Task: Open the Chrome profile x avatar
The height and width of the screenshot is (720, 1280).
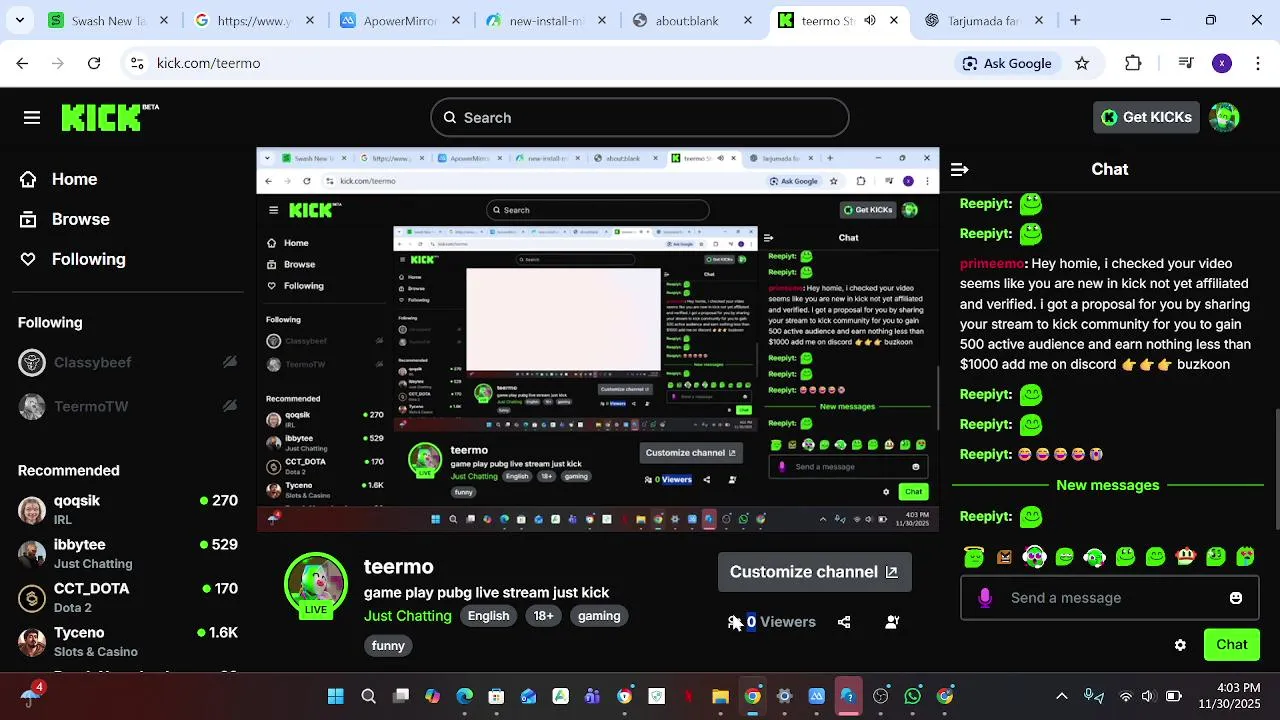Action: [x=1222, y=63]
